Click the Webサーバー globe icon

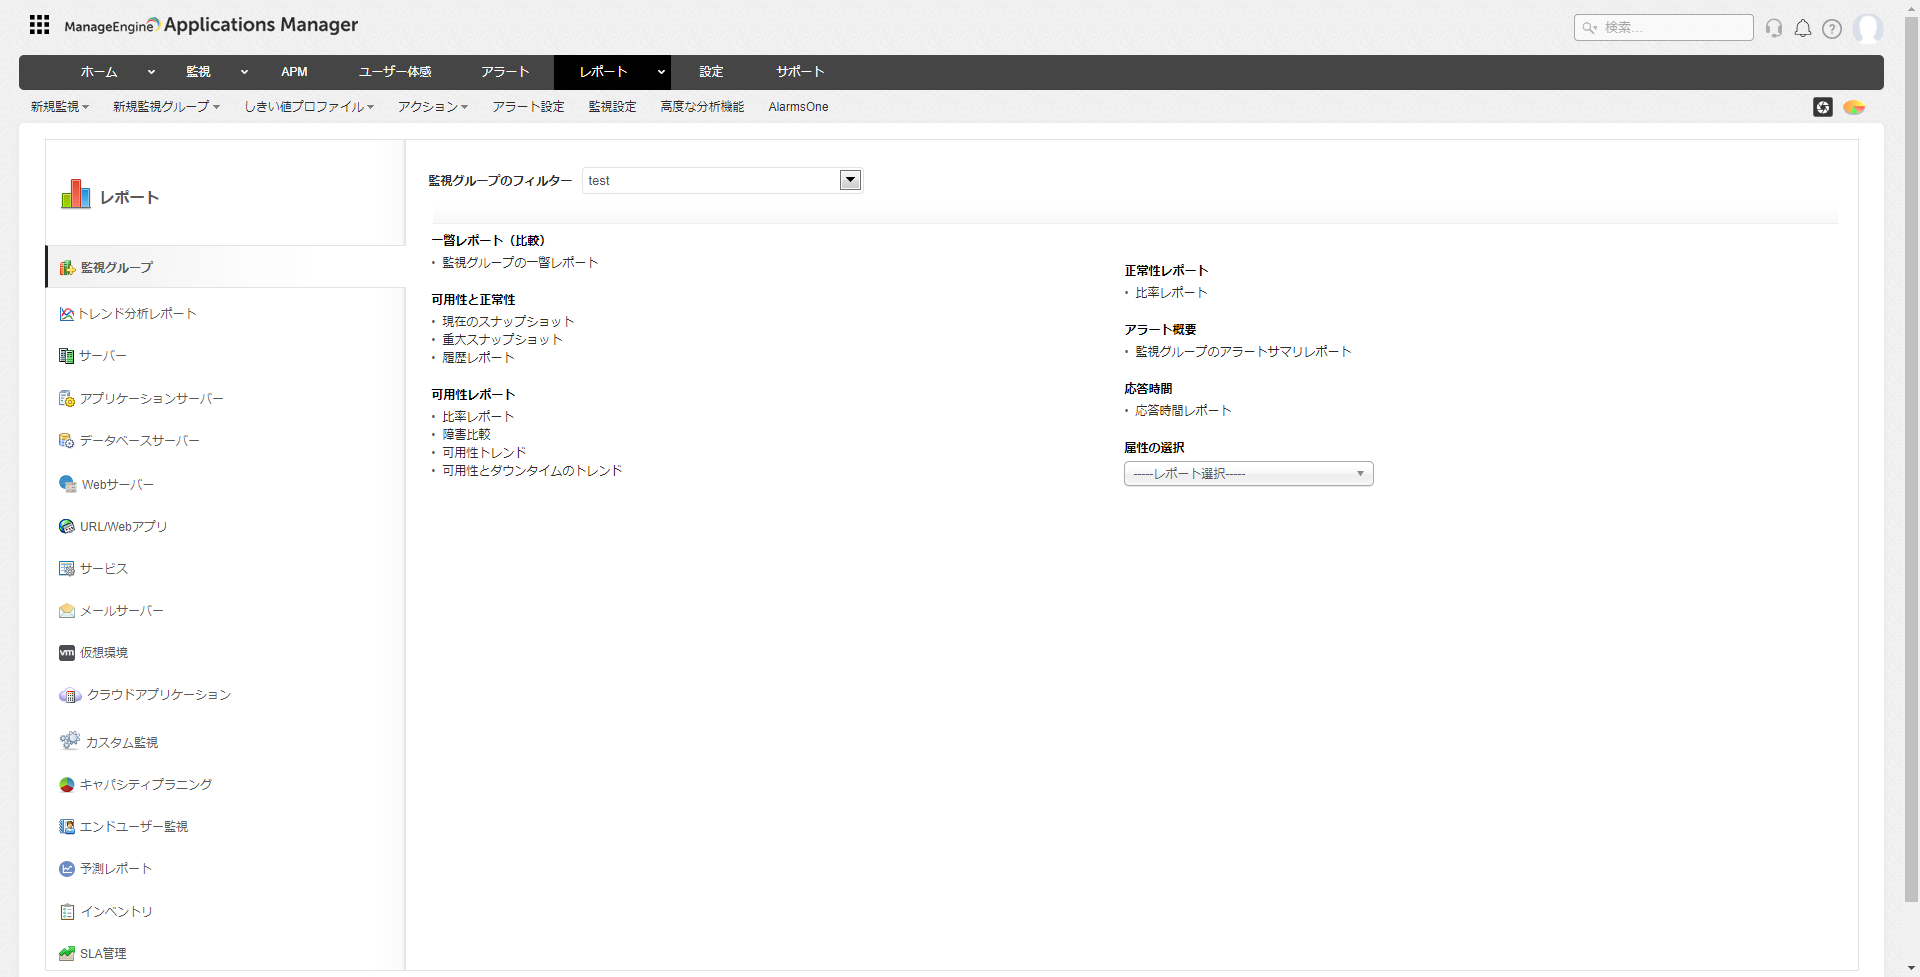[68, 484]
